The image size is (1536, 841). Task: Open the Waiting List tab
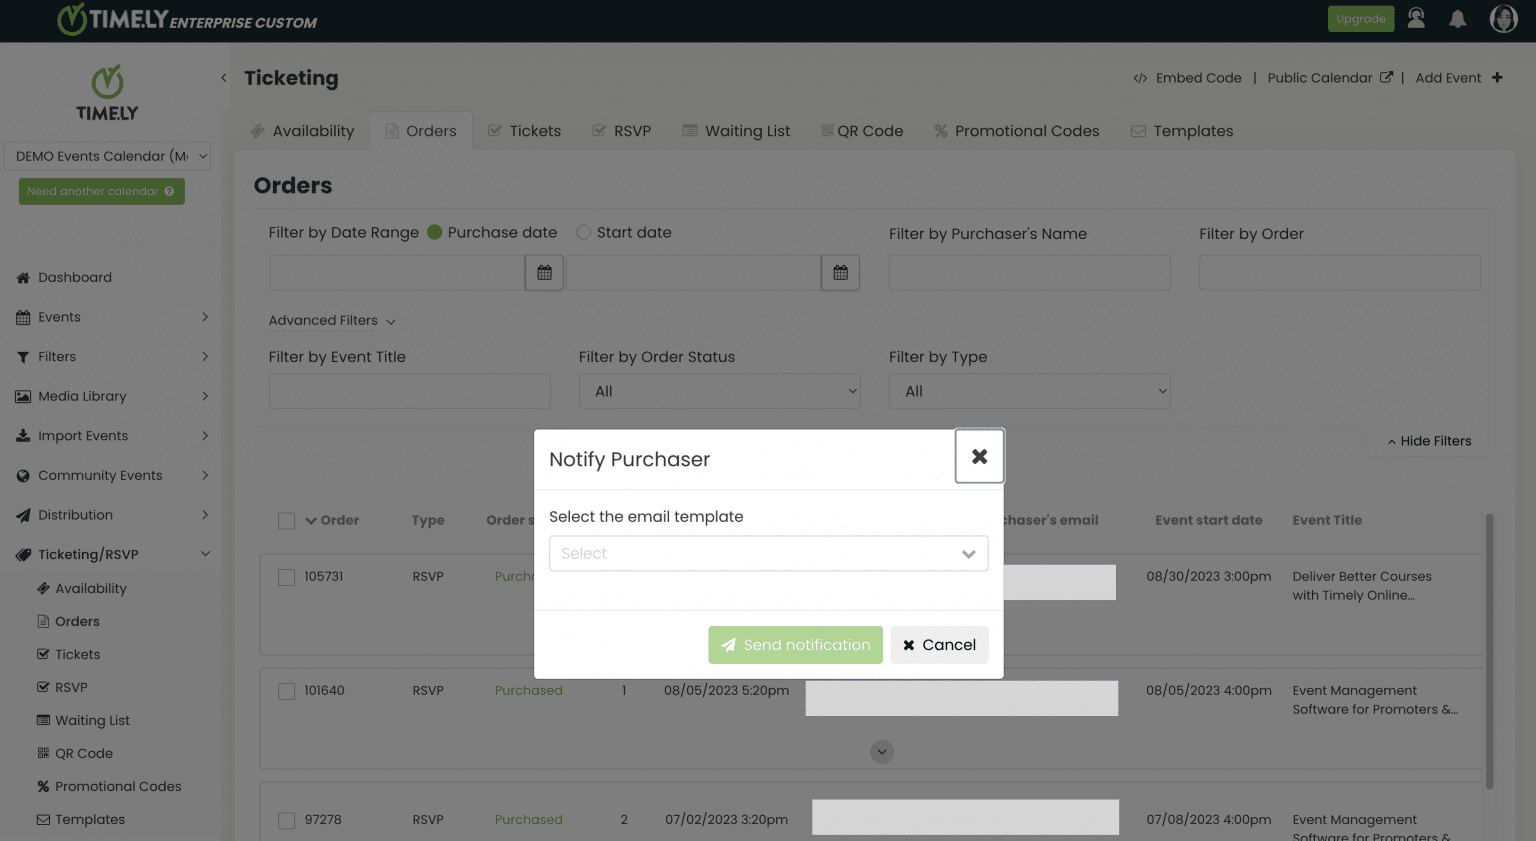736,131
